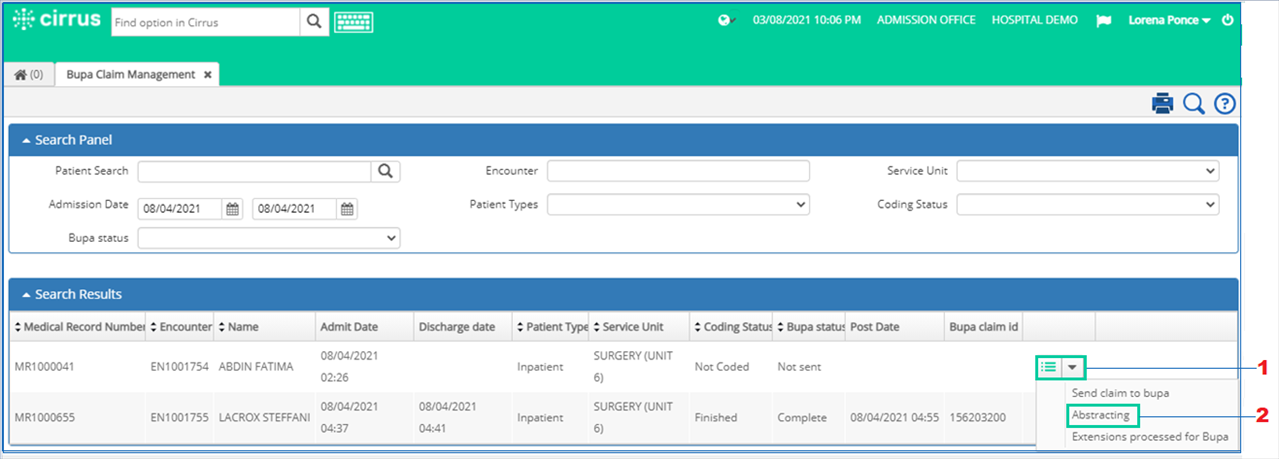Screen dimensions: 1279x459
Task: Expand the Patient Types dropdown
Action: click(678, 204)
